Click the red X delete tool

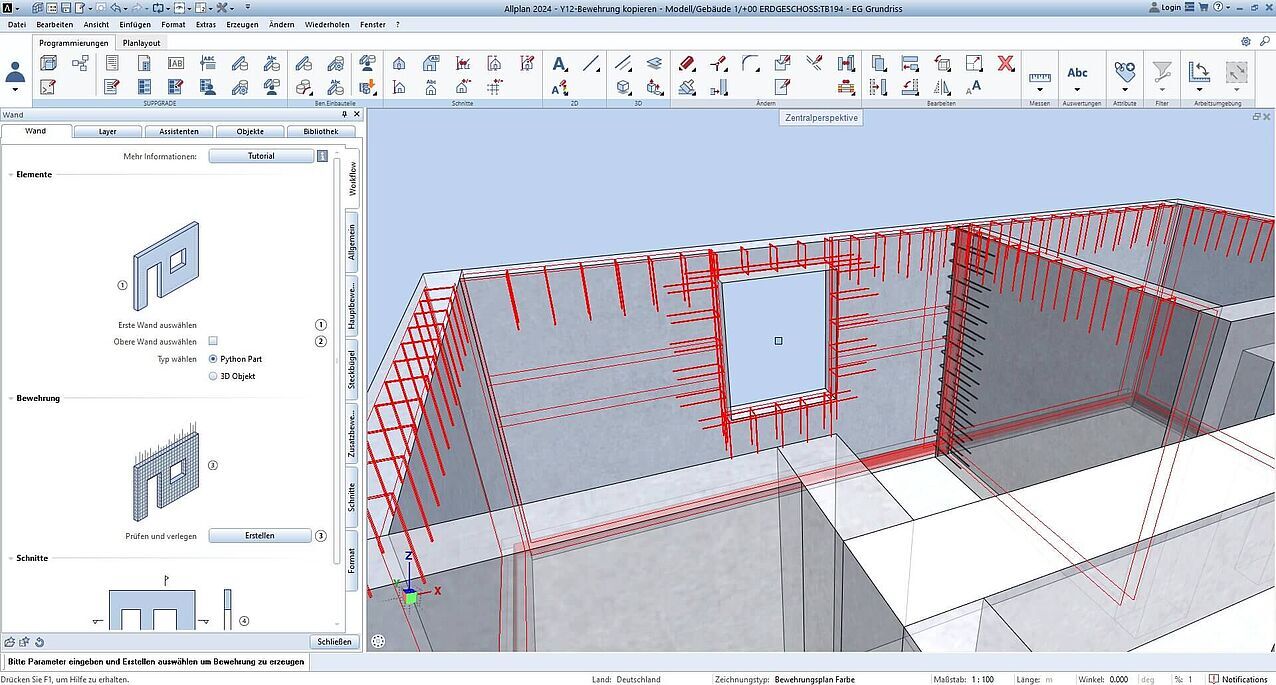pyautogui.click(x=1005, y=64)
